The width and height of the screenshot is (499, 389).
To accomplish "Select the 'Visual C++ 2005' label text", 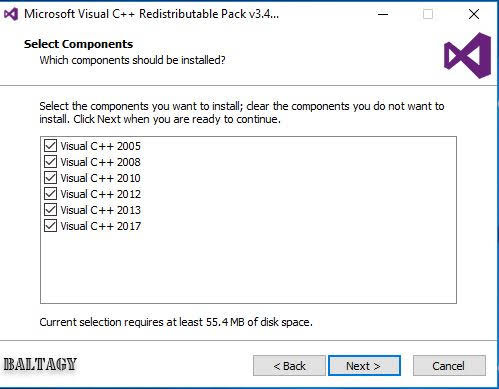I will pyautogui.click(x=100, y=146).
